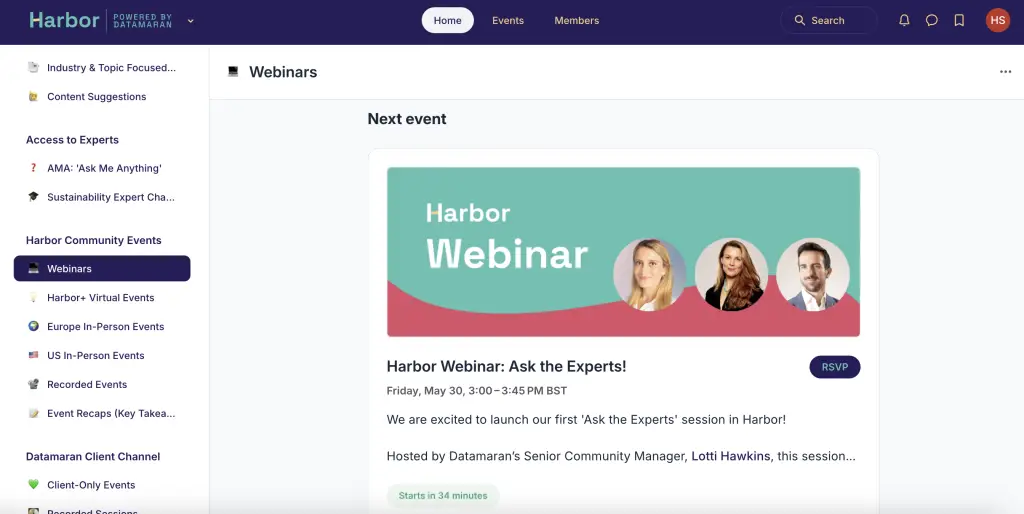Click the red question mark AMA icon
Image resolution: width=1024 pixels, height=514 pixels.
tap(33, 168)
